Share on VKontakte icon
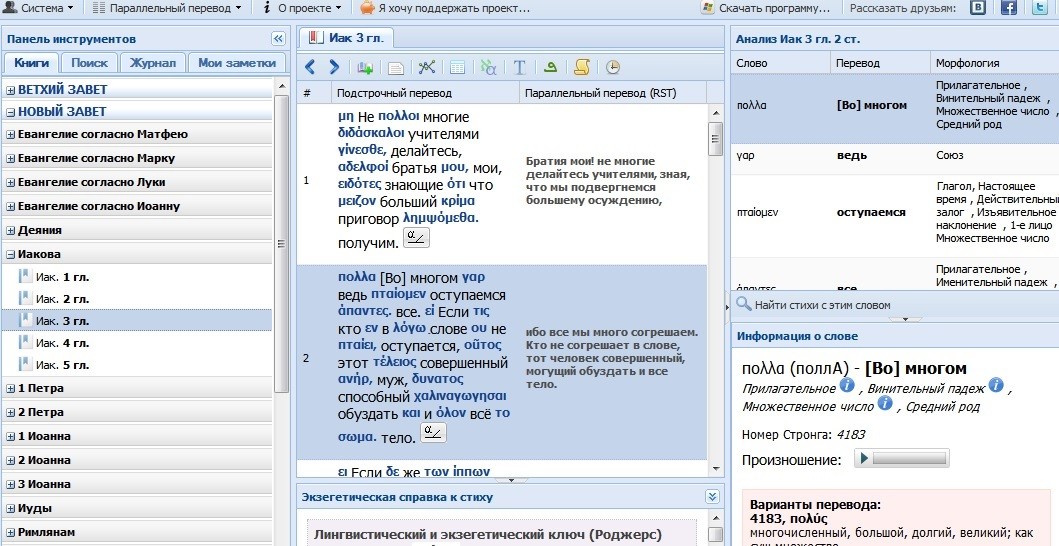Image resolution: width=1059 pixels, height=546 pixels. click(x=978, y=8)
